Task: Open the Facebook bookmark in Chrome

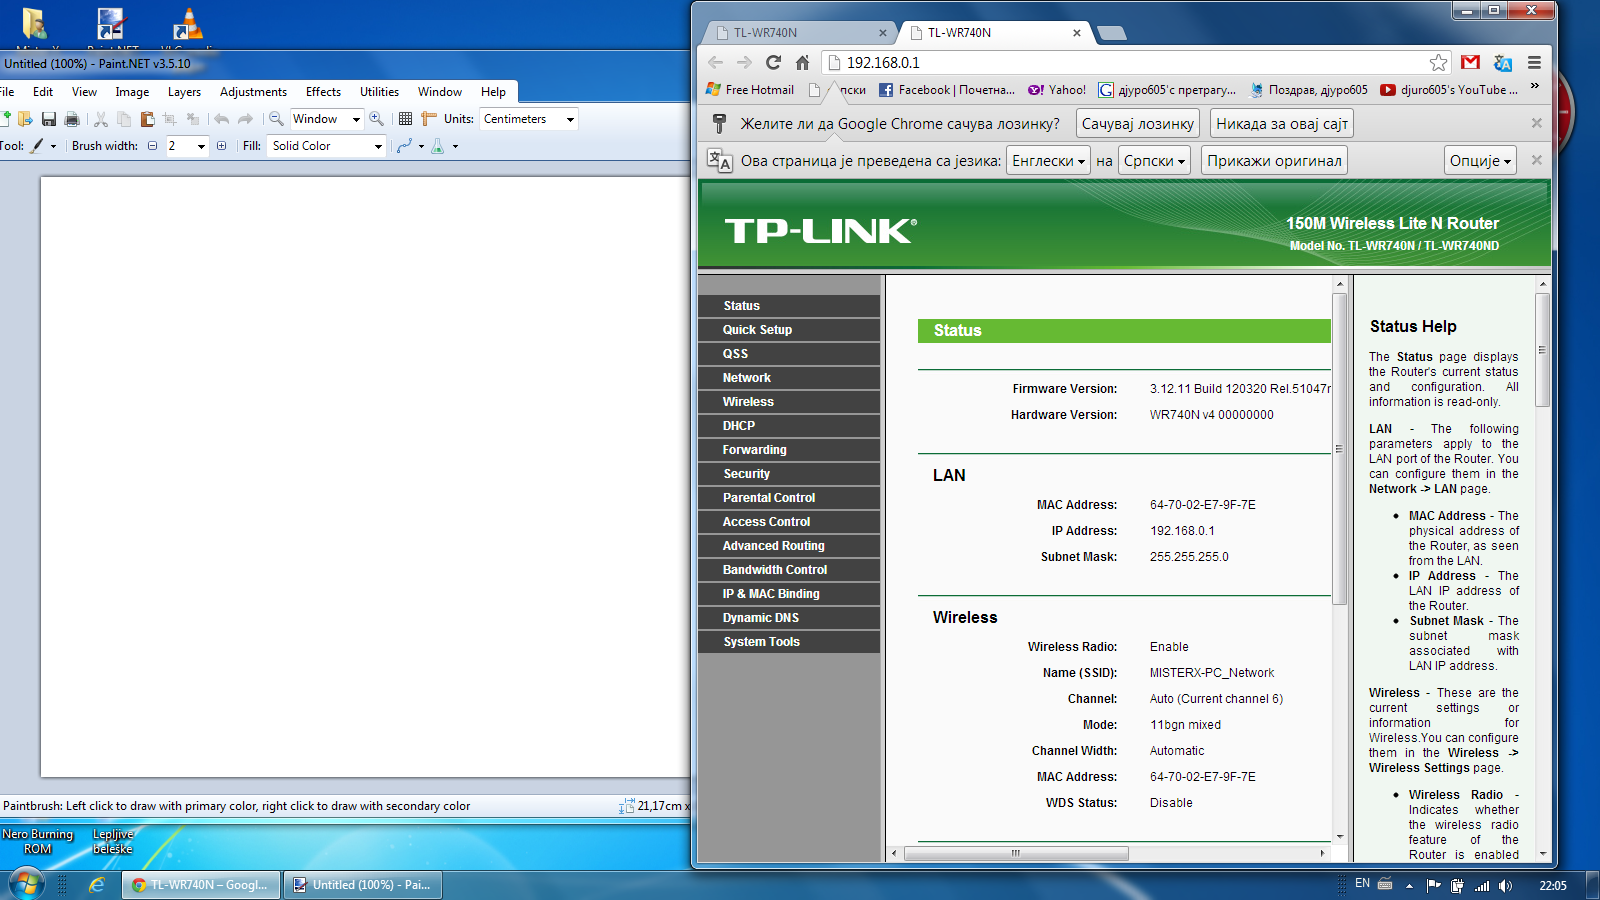Action: 946,90
